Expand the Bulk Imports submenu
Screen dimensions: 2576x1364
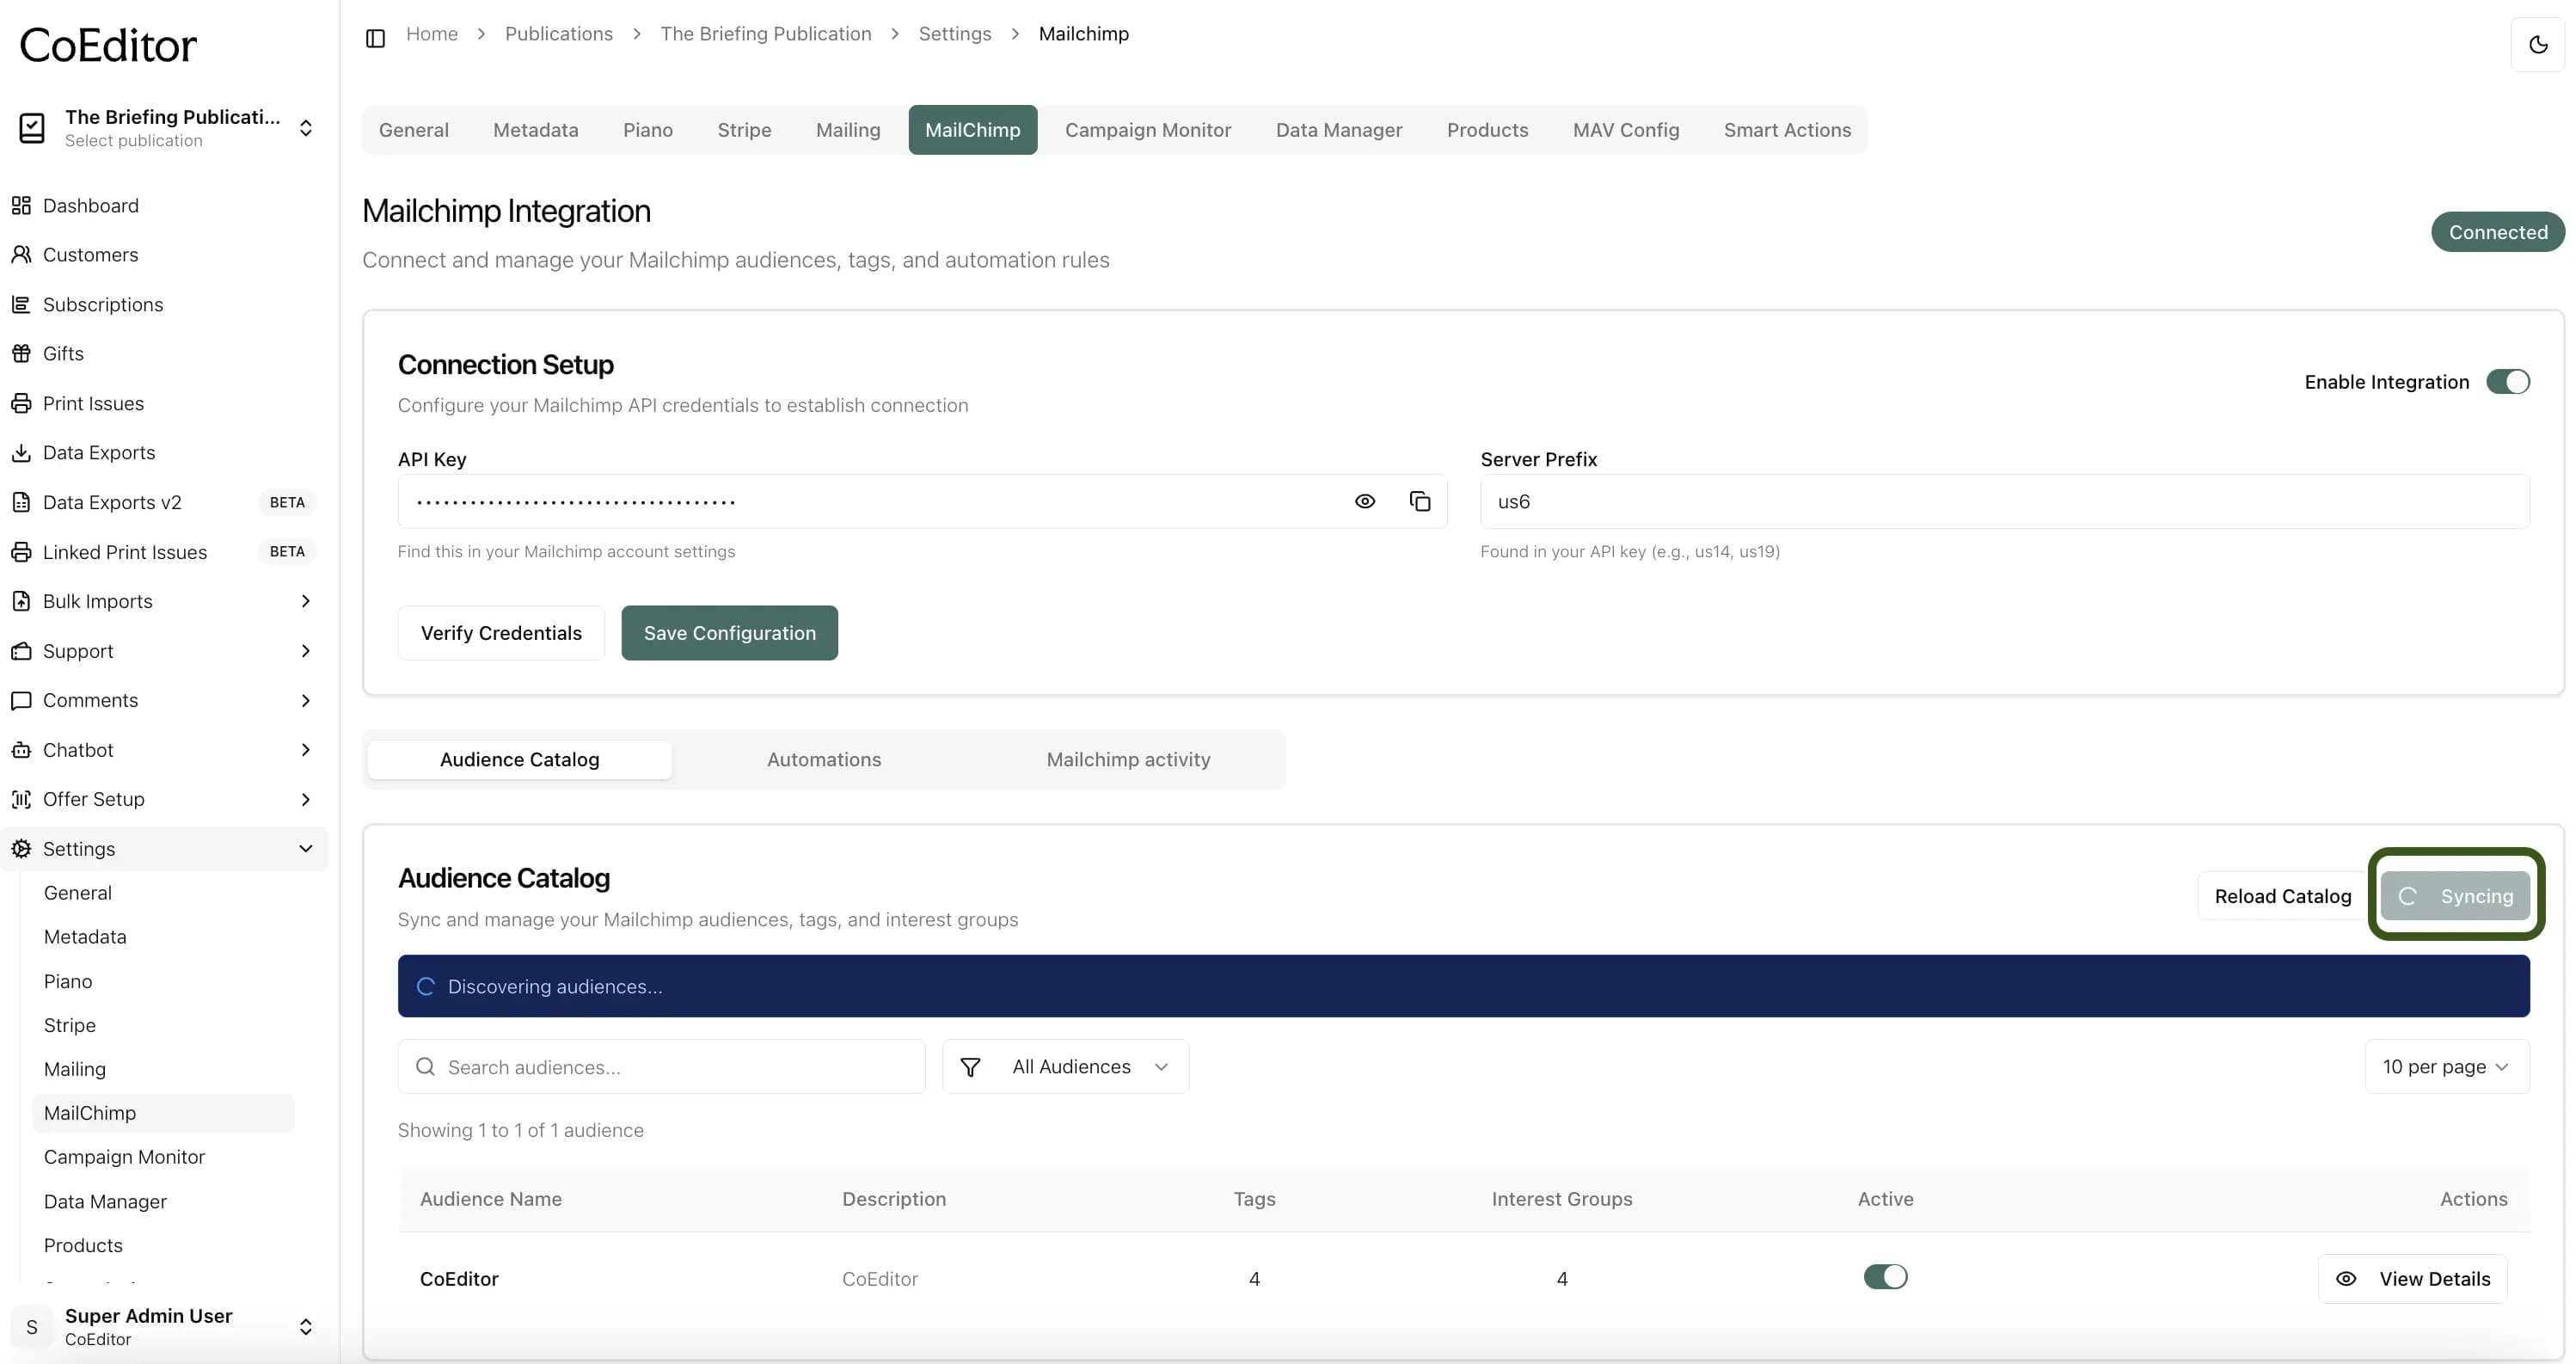[x=305, y=601]
